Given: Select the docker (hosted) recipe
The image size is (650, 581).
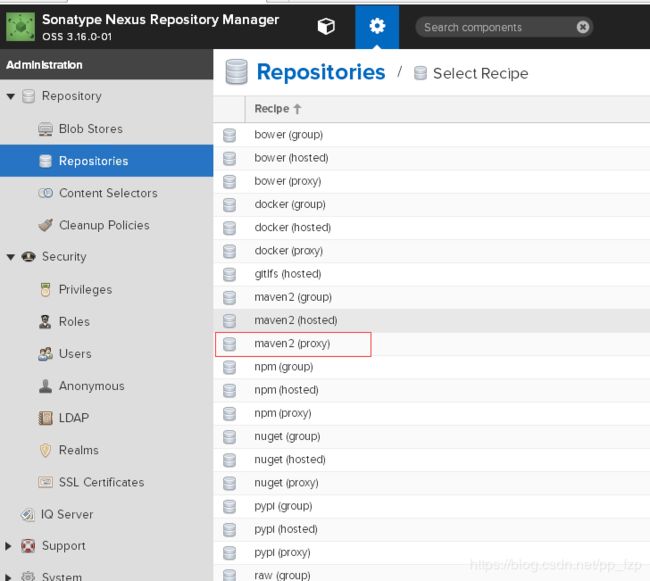Looking at the screenshot, I should click(432, 228).
